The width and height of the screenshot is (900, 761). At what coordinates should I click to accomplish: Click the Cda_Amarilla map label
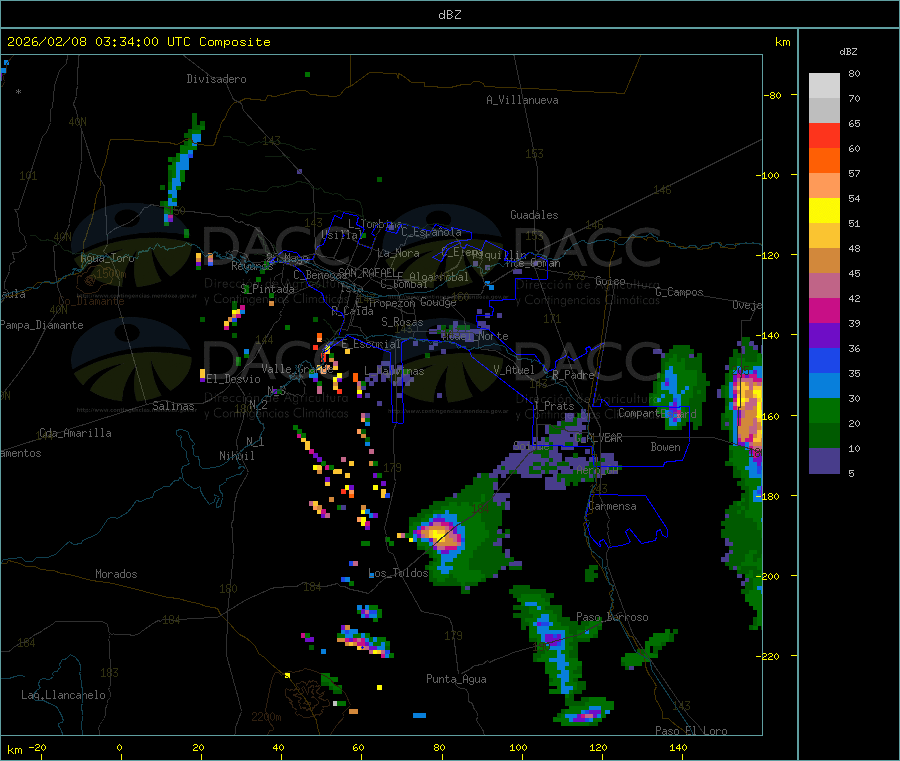[75, 433]
